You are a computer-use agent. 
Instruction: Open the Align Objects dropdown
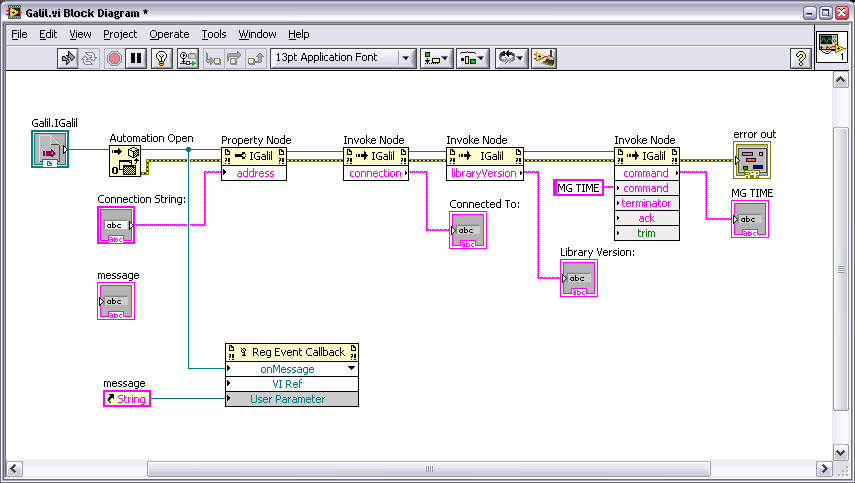click(436, 58)
